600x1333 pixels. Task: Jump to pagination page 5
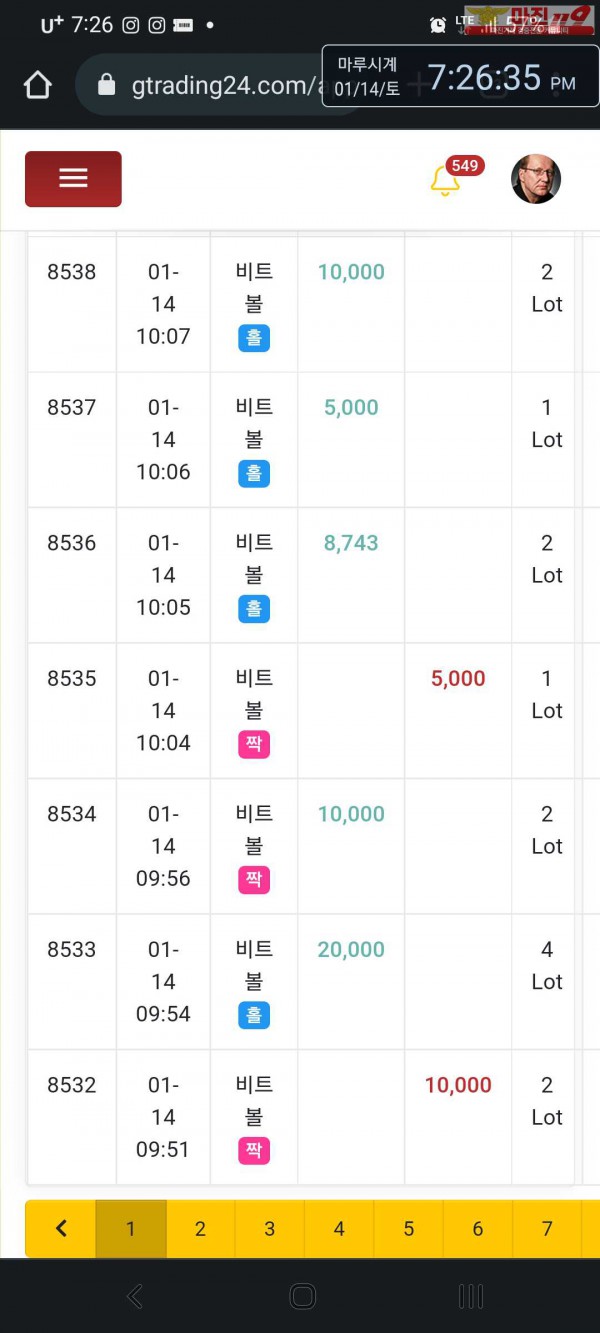pos(408,1229)
